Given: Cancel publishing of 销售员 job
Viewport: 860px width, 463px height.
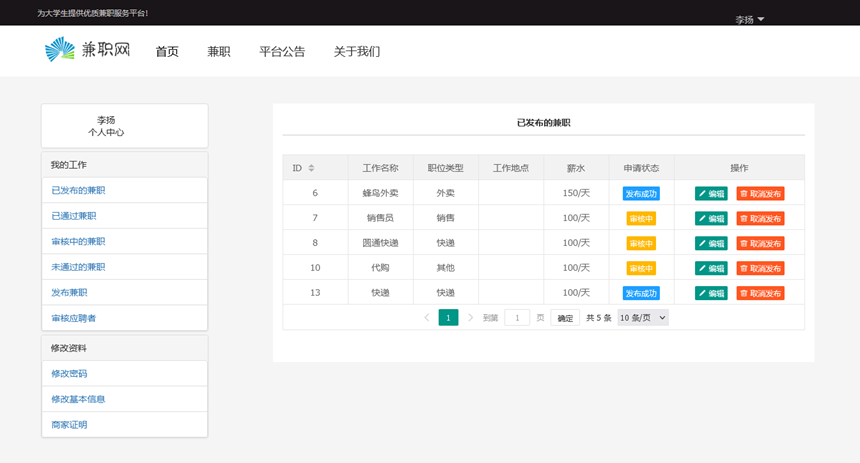Looking at the screenshot, I should point(760,218).
